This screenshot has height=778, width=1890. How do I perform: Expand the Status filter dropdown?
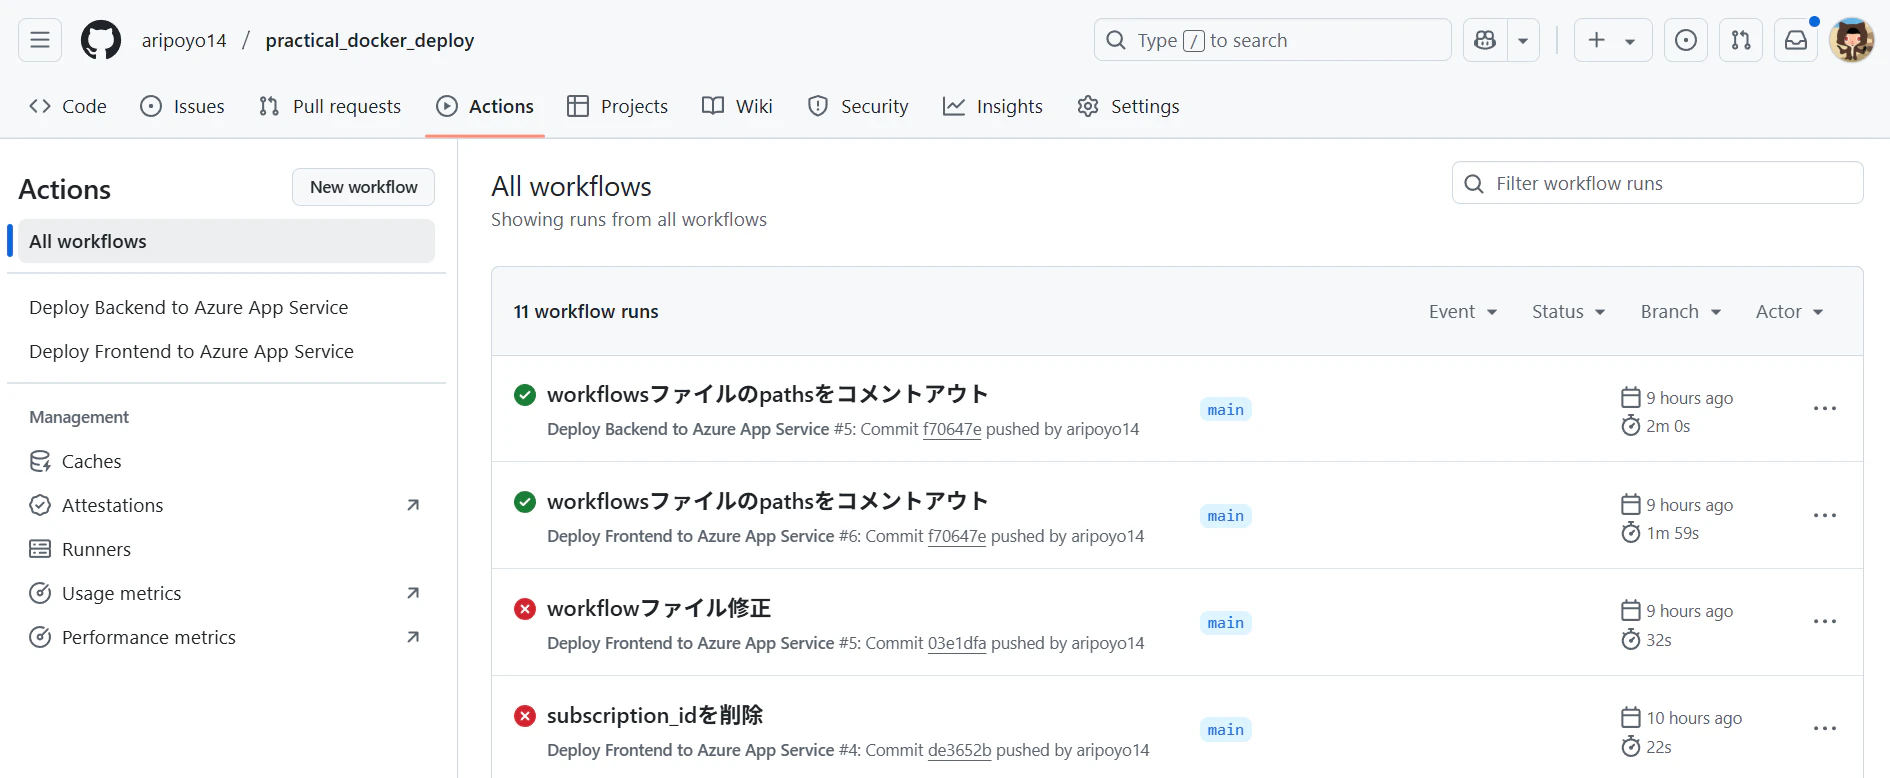1568,312
